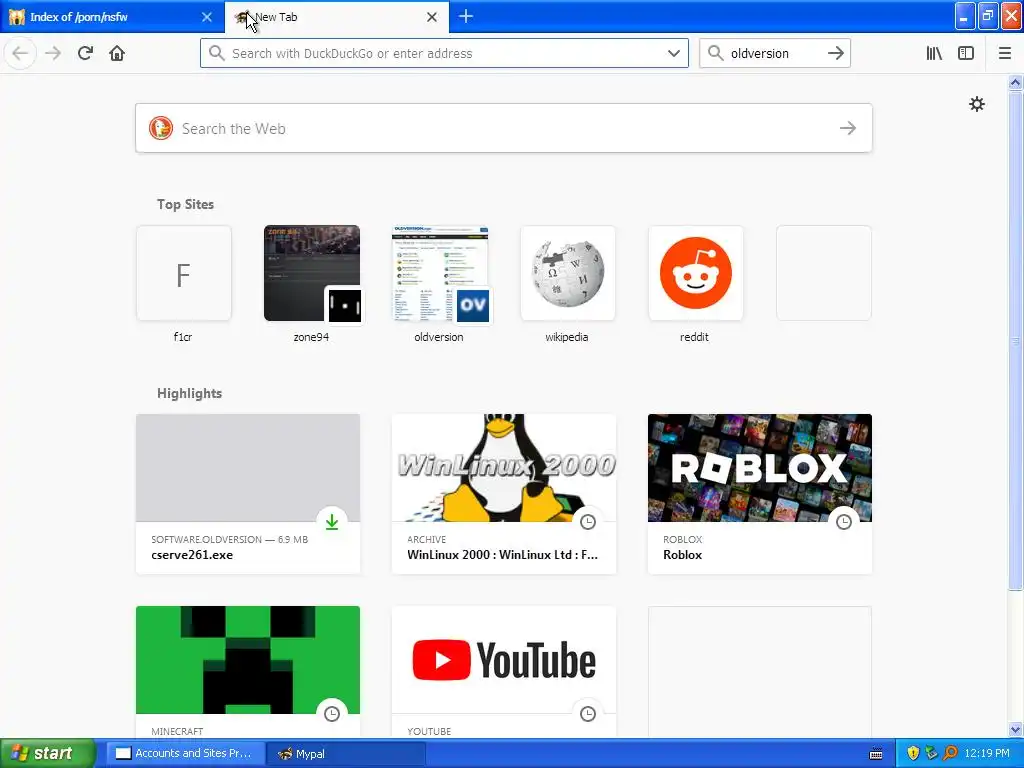Click the search bar magnifier icon
Image resolution: width=1024 pixels, height=768 pixels.
(x=715, y=53)
